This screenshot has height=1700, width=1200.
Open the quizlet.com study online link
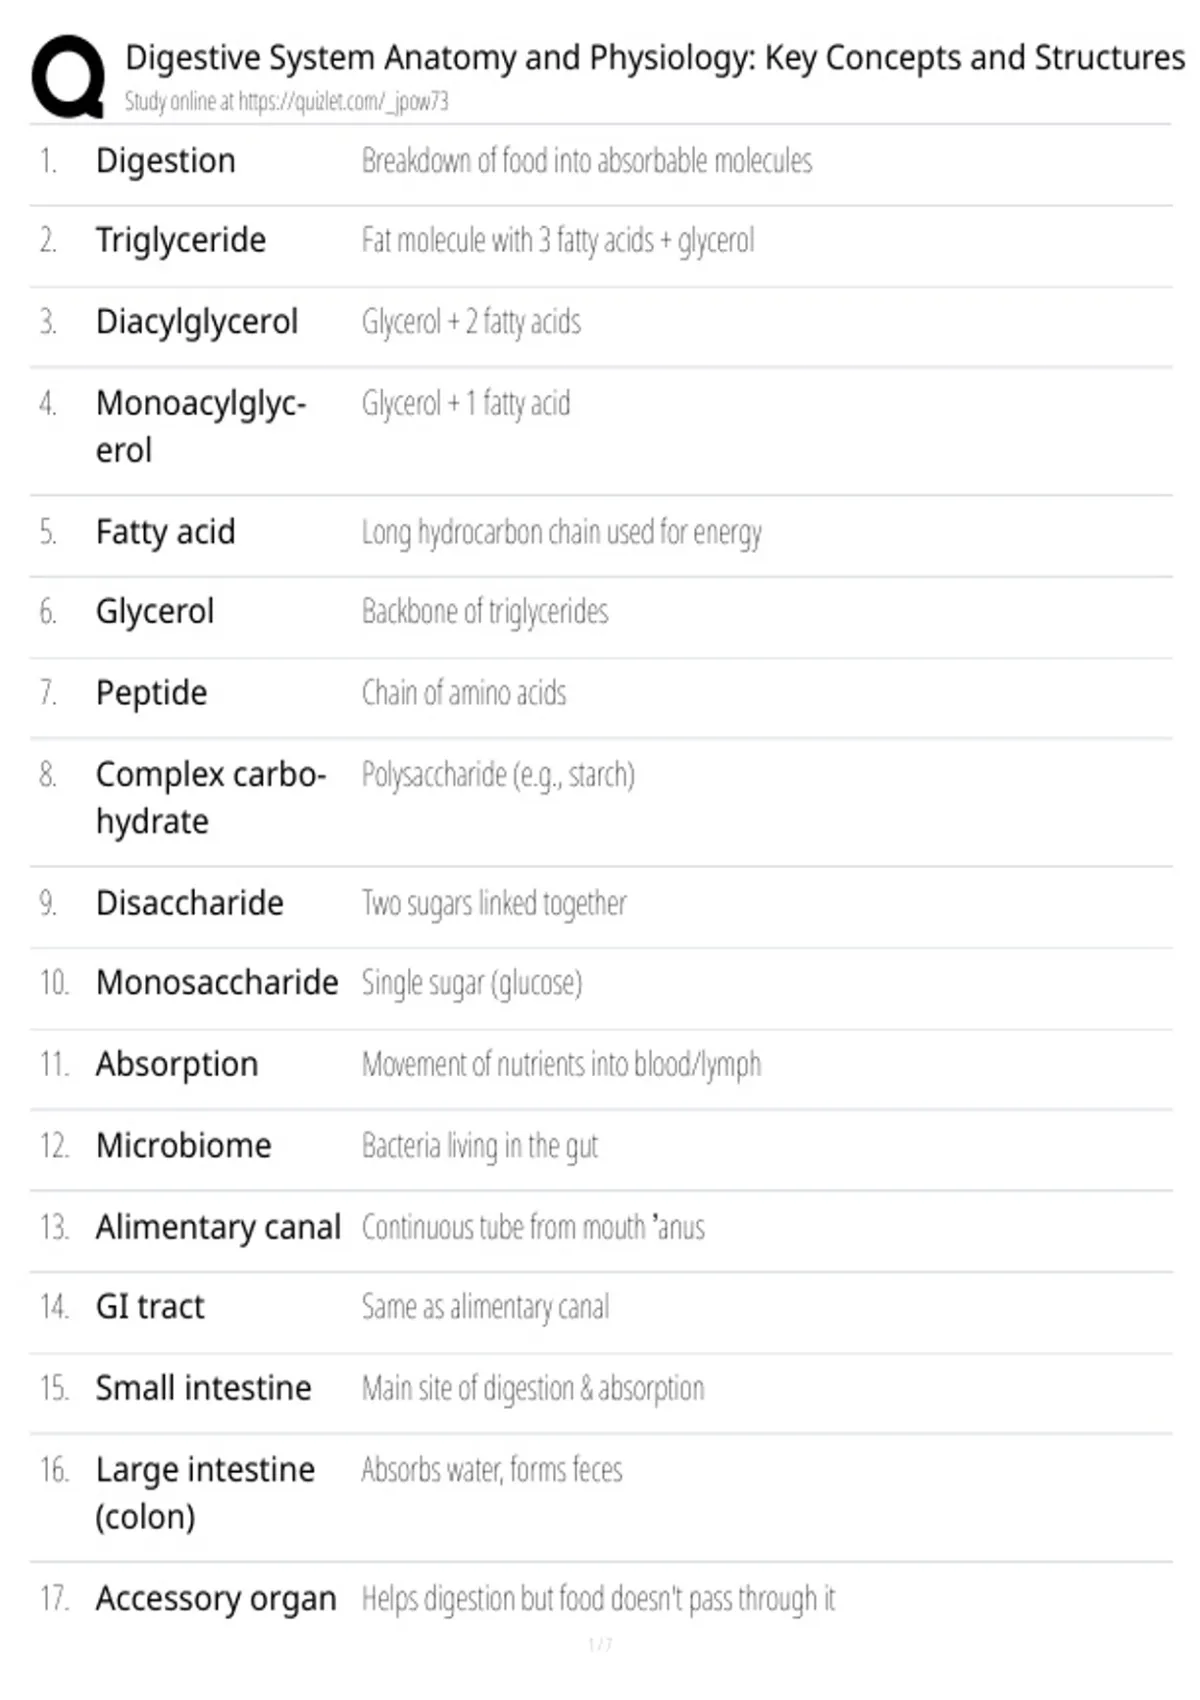click(286, 101)
